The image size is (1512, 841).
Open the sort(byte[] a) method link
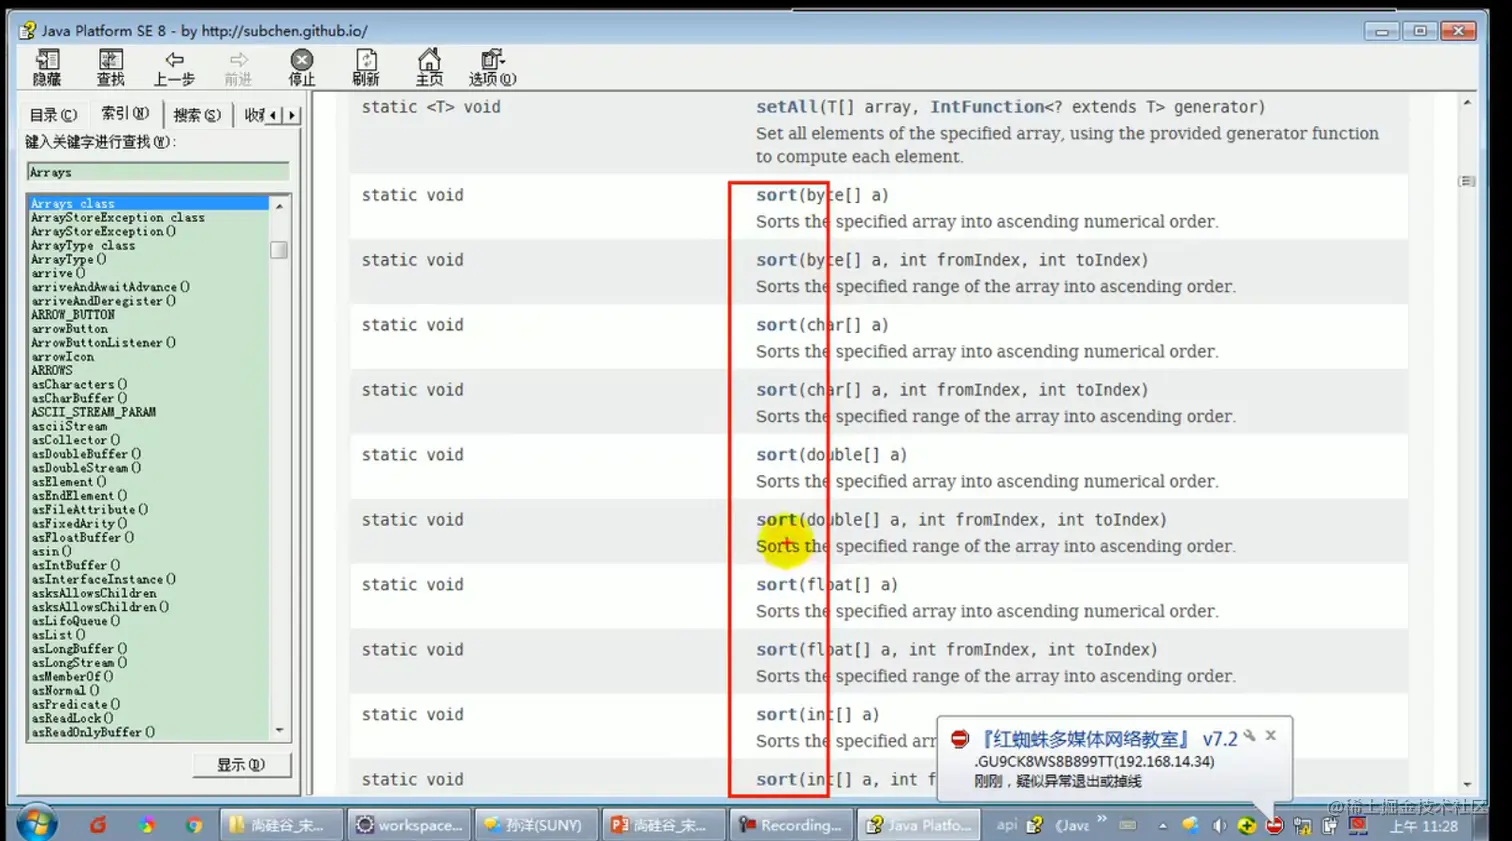click(776, 195)
